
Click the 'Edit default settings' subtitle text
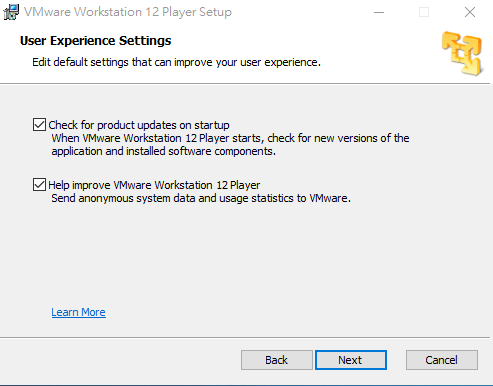pyautogui.click(x=176, y=62)
